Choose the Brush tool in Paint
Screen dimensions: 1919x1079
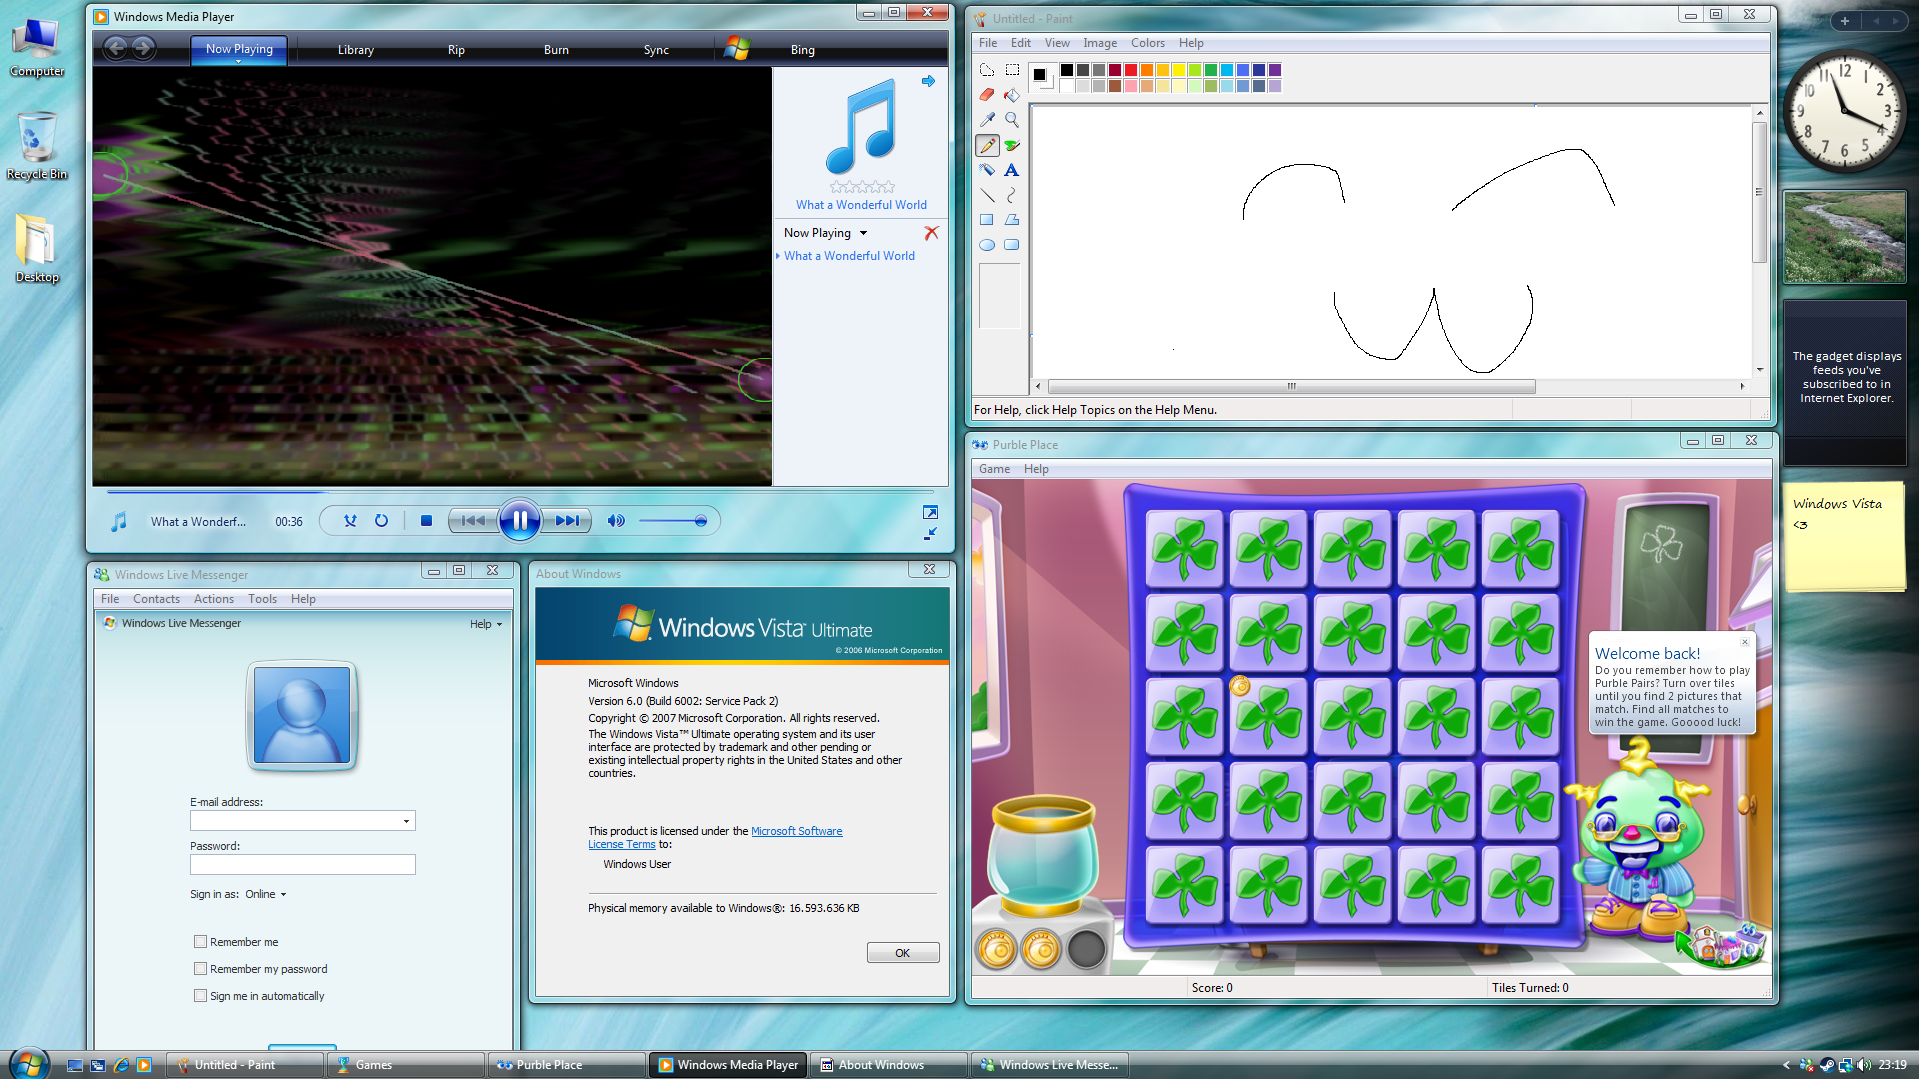[1012, 145]
